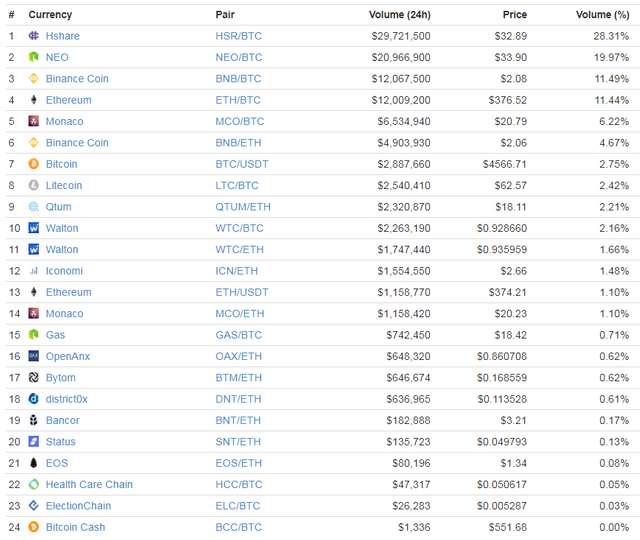Image resolution: width=640 pixels, height=540 pixels.
Task: Click Binance Coin icon in BNB/ETH row
Action: [x=33, y=142]
